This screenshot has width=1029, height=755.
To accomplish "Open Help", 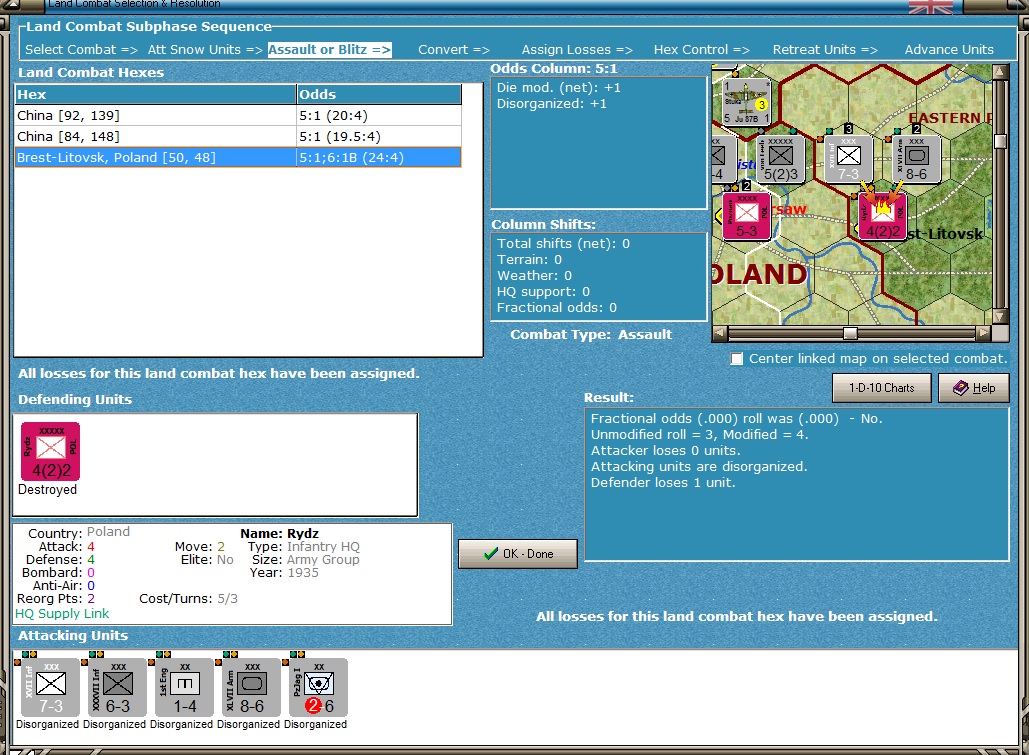I will tap(973, 388).
